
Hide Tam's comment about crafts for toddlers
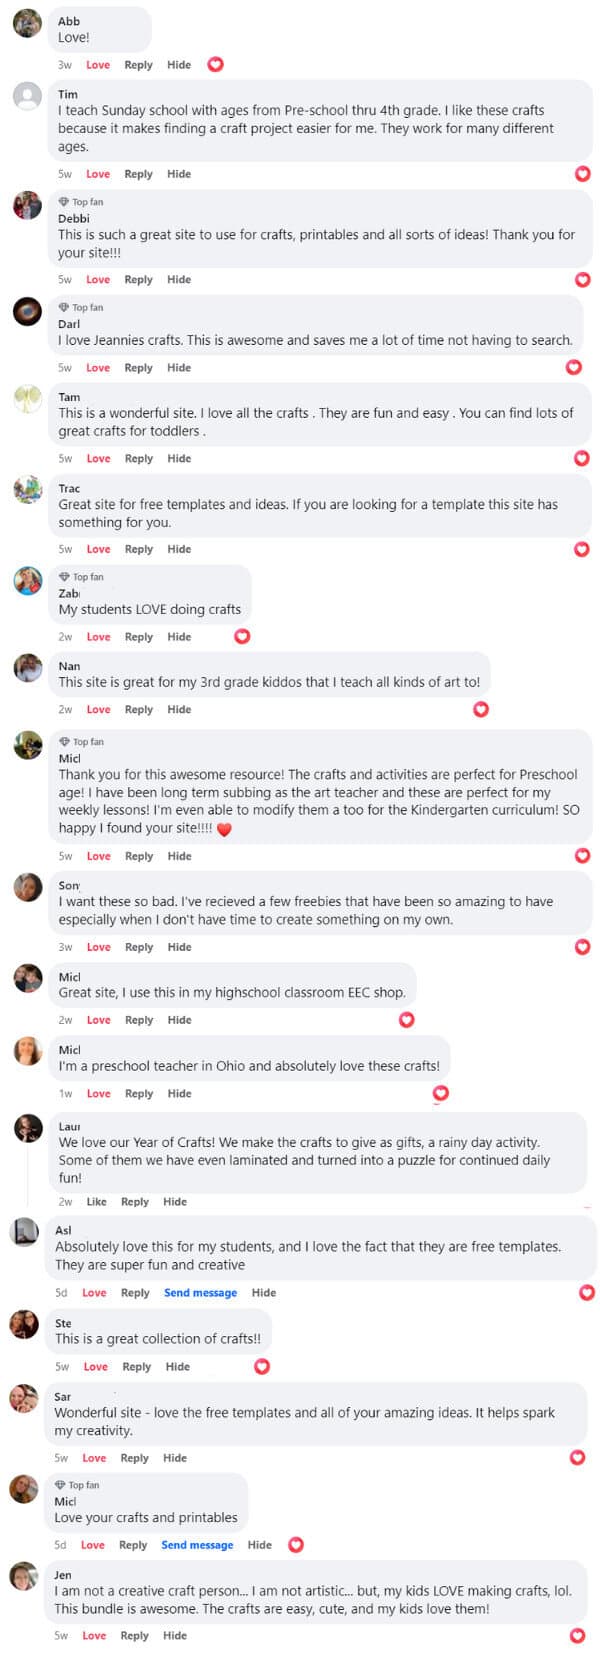tap(179, 459)
